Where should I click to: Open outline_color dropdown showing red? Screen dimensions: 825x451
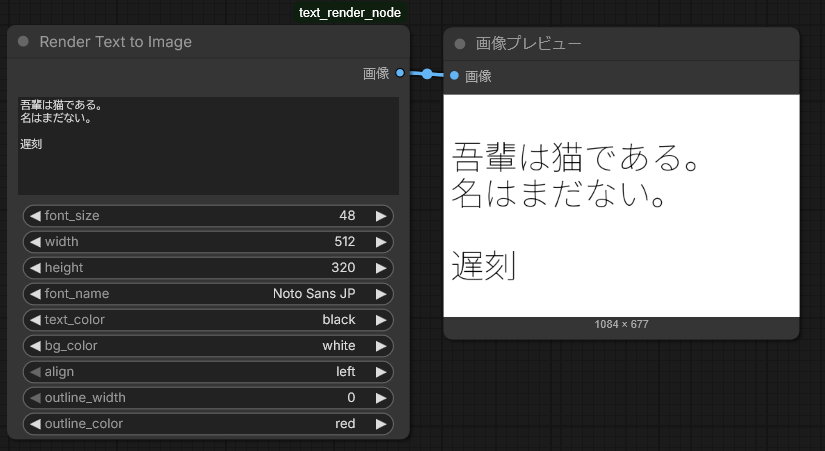point(208,424)
